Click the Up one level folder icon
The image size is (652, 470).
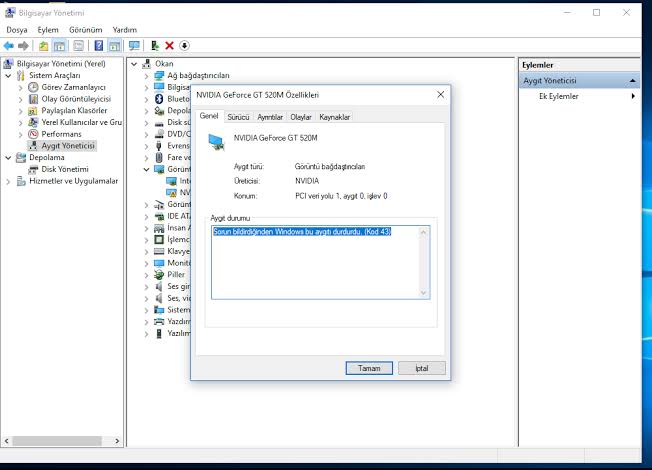coord(43,46)
